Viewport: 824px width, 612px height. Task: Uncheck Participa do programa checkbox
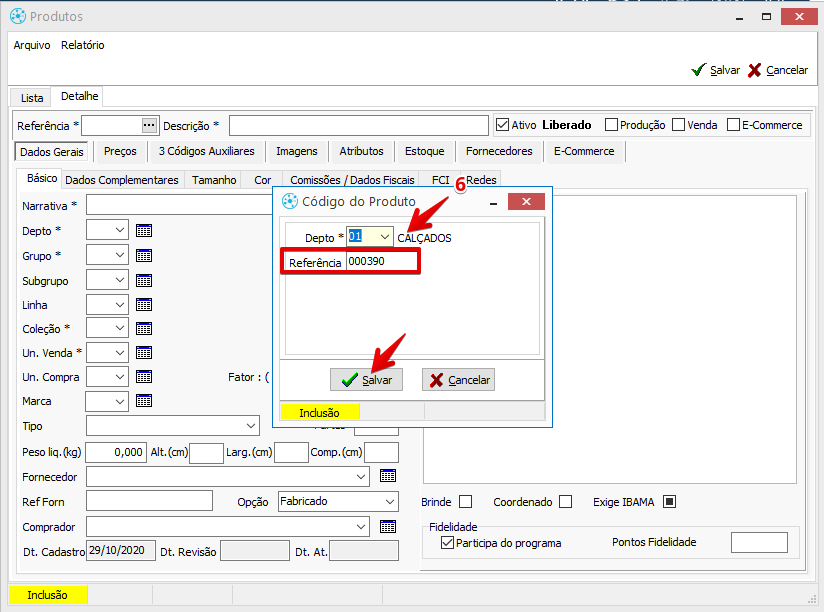click(447, 543)
